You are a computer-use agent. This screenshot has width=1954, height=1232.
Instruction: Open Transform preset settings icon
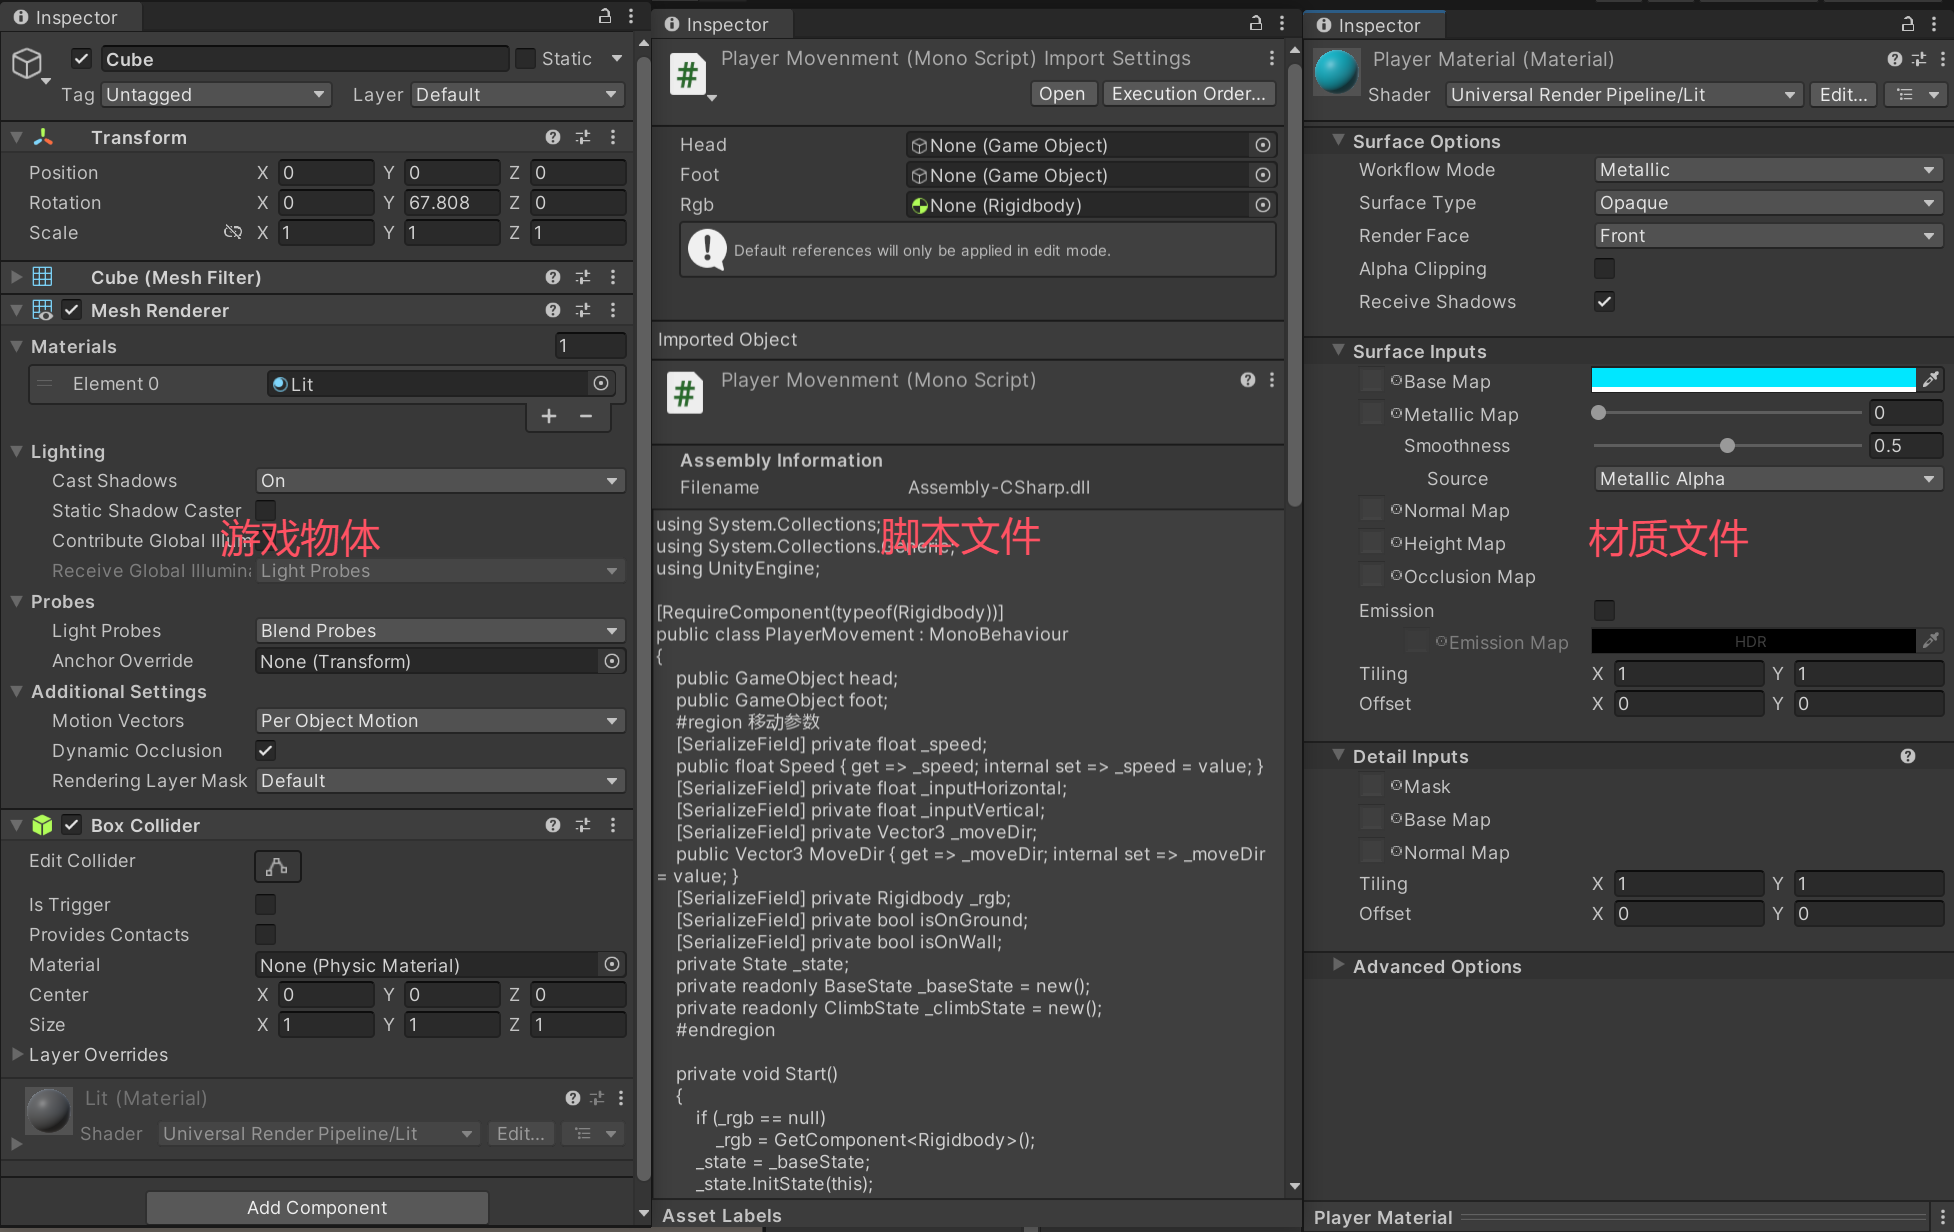coord(583,137)
